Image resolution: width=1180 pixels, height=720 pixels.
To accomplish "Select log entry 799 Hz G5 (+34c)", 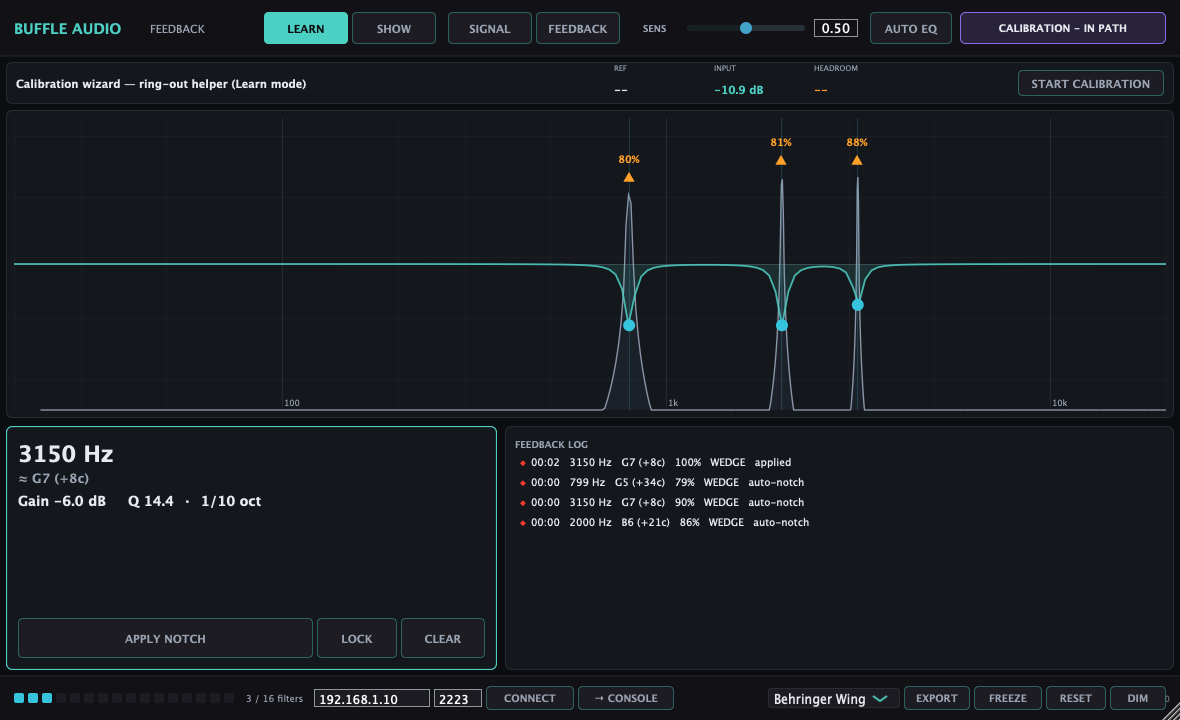I will [x=661, y=483].
